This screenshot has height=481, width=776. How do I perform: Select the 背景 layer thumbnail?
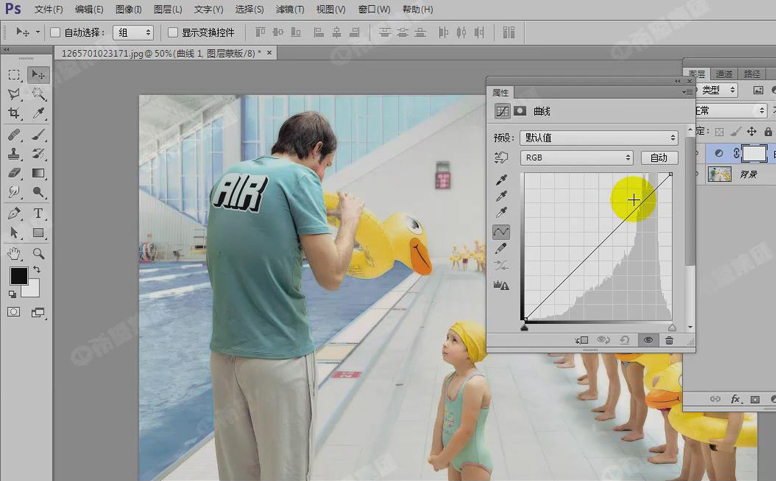[720, 174]
